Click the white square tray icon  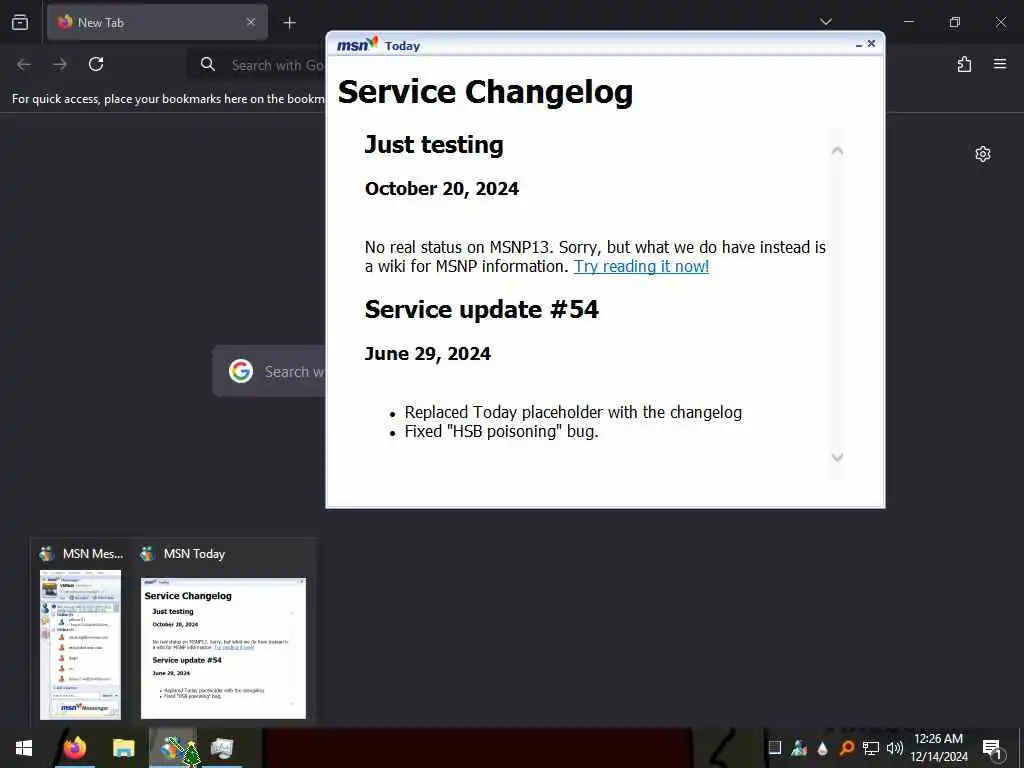pyautogui.click(x=775, y=747)
